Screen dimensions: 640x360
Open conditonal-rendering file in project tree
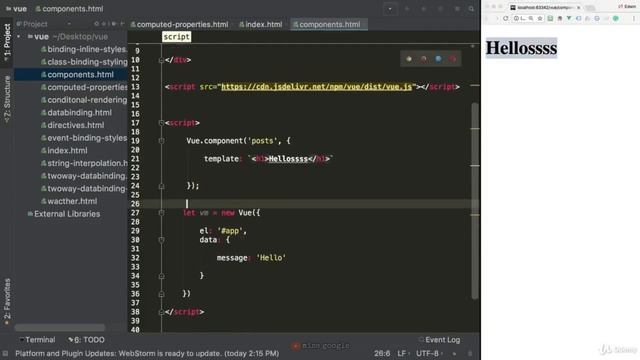pyautogui.click(x=84, y=100)
